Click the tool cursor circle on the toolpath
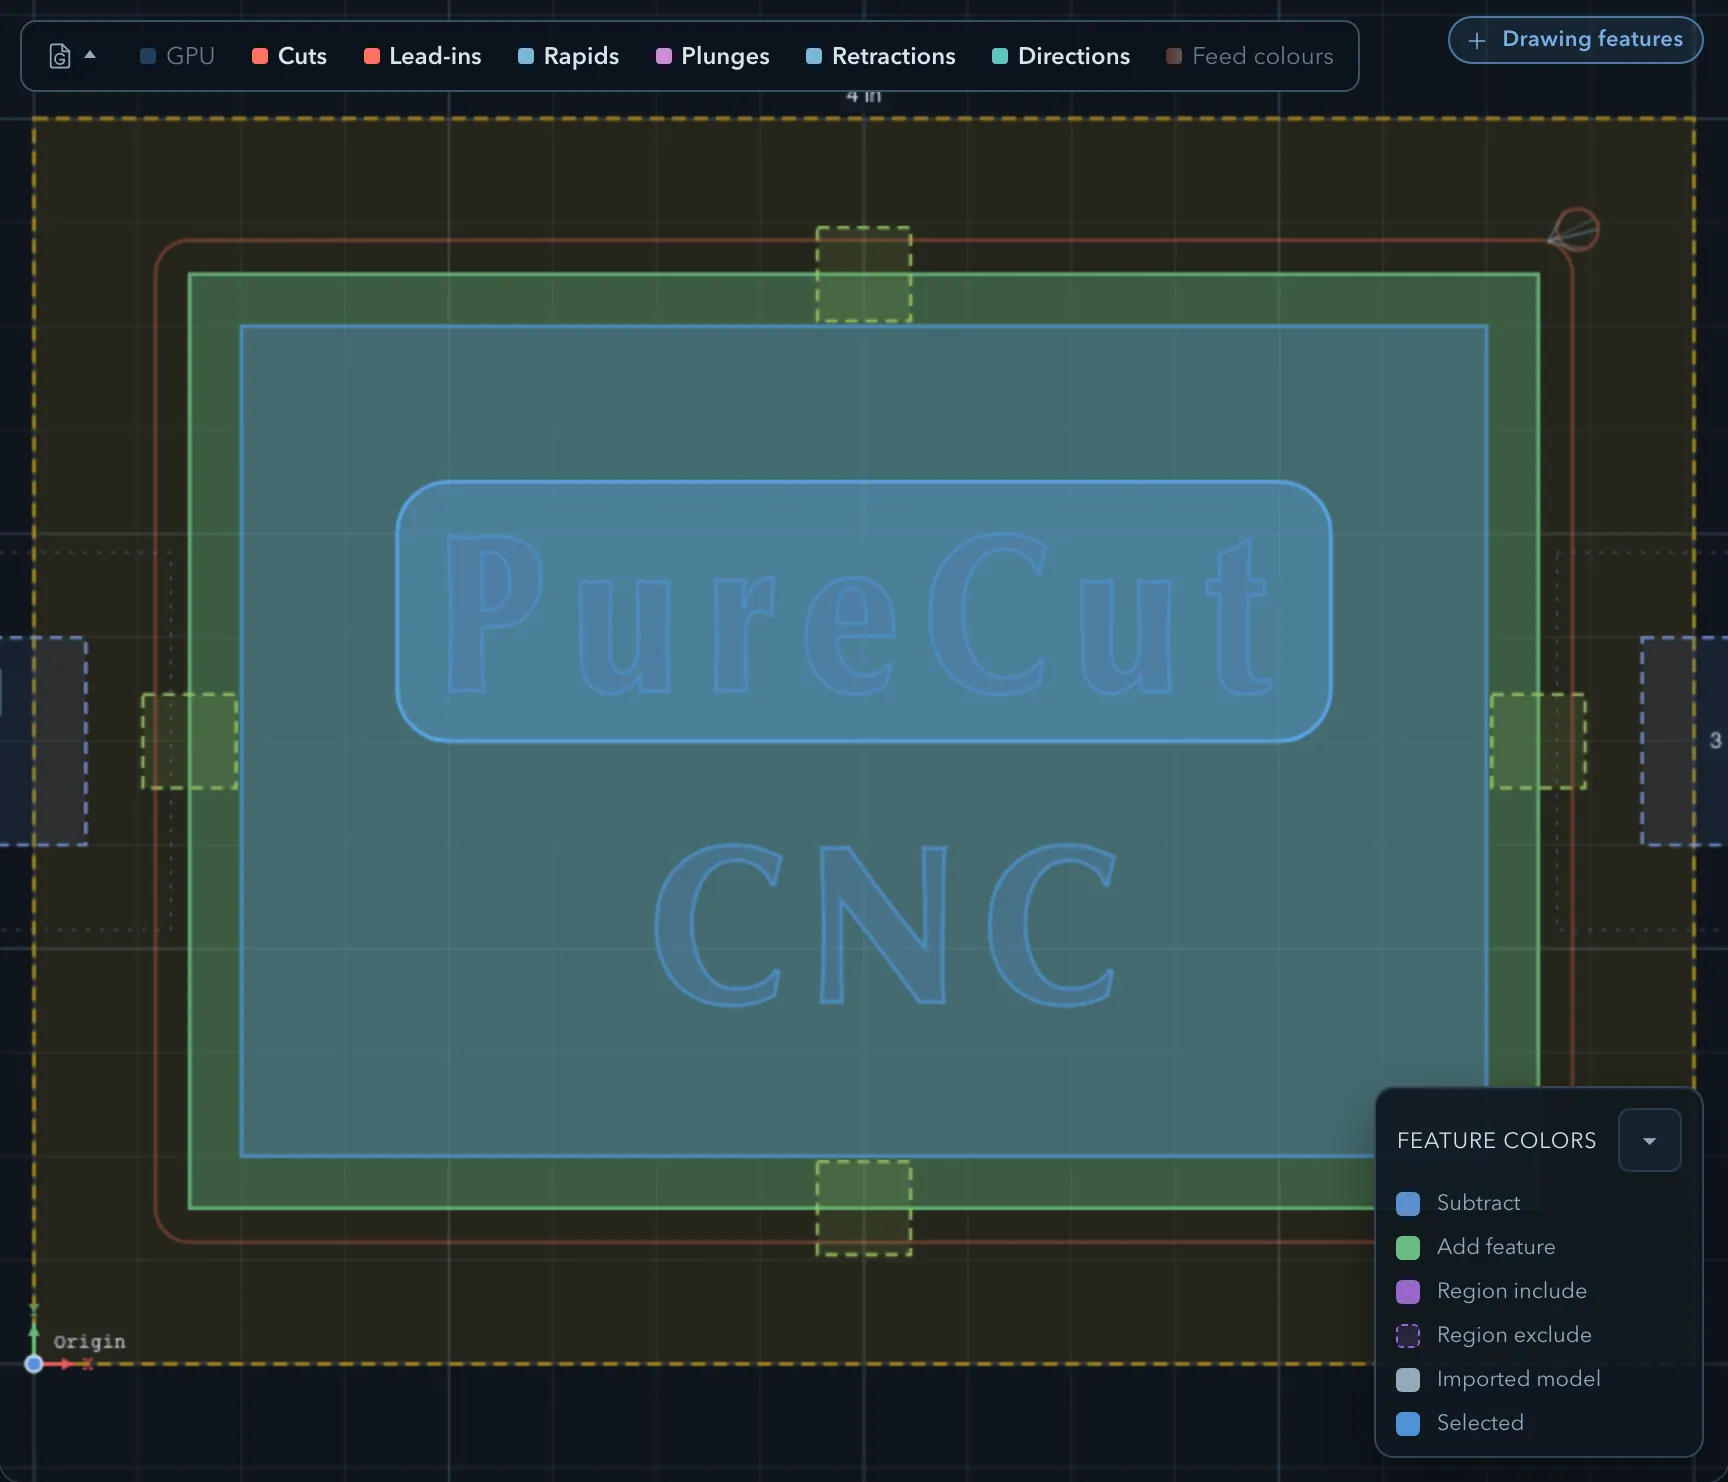The height and width of the screenshot is (1482, 1728). click(x=1578, y=230)
